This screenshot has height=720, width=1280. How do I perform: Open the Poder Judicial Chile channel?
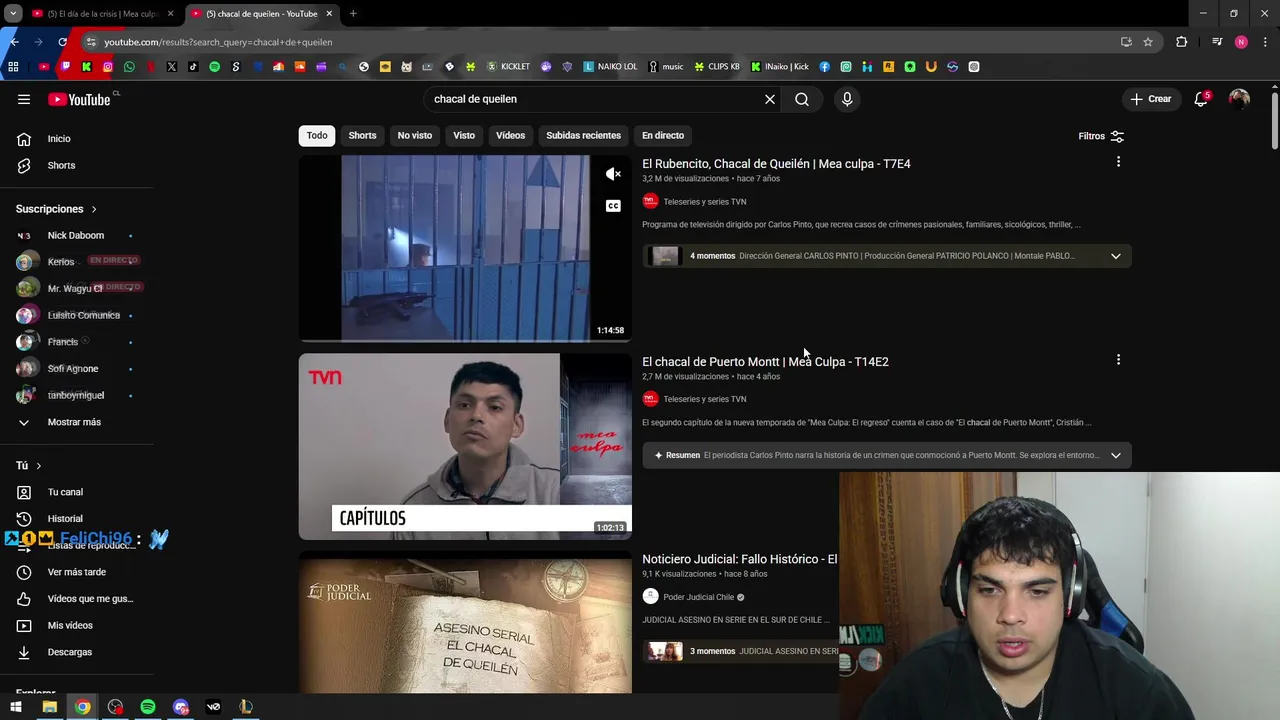click(x=698, y=597)
